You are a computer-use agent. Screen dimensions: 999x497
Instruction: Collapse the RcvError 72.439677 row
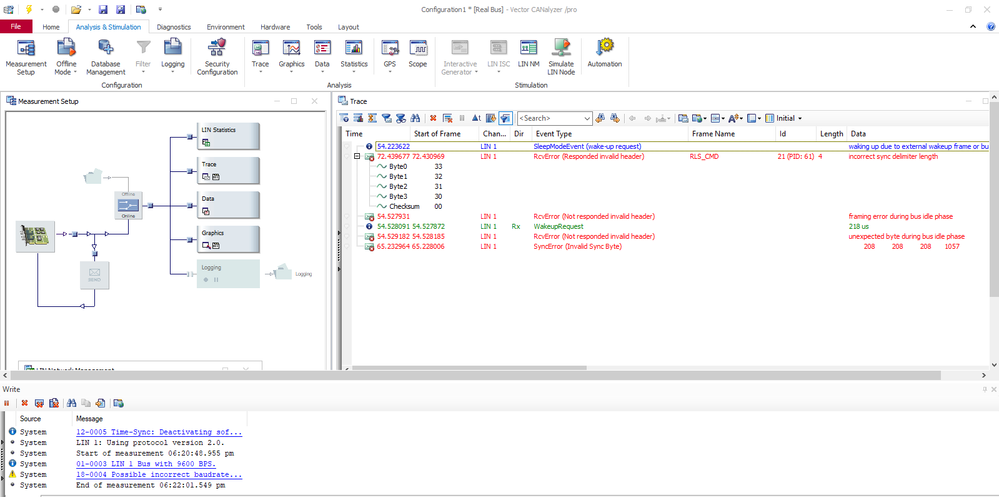[357, 157]
